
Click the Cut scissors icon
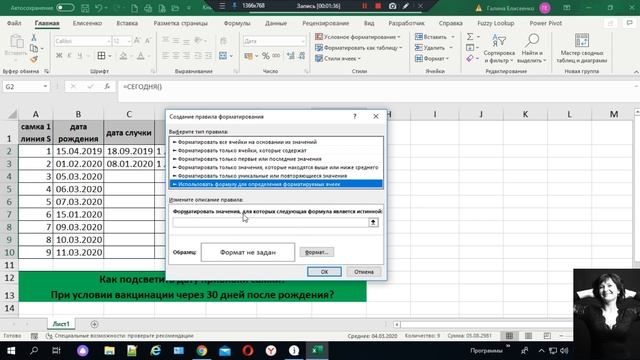(34, 38)
